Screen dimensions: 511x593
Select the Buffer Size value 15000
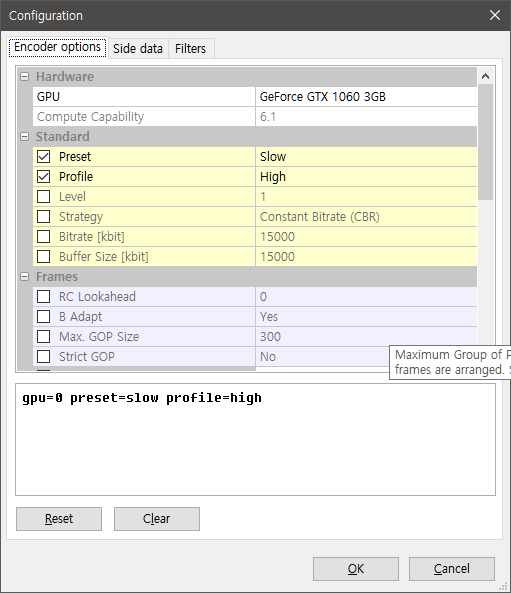[x=366, y=257]
